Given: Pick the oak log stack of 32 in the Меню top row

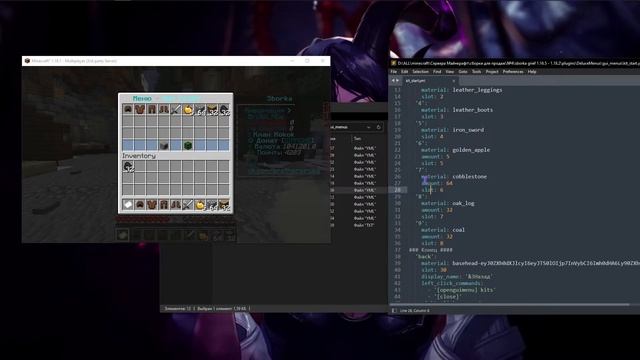Looking at the screenshot, I should [x=212, y=109].
